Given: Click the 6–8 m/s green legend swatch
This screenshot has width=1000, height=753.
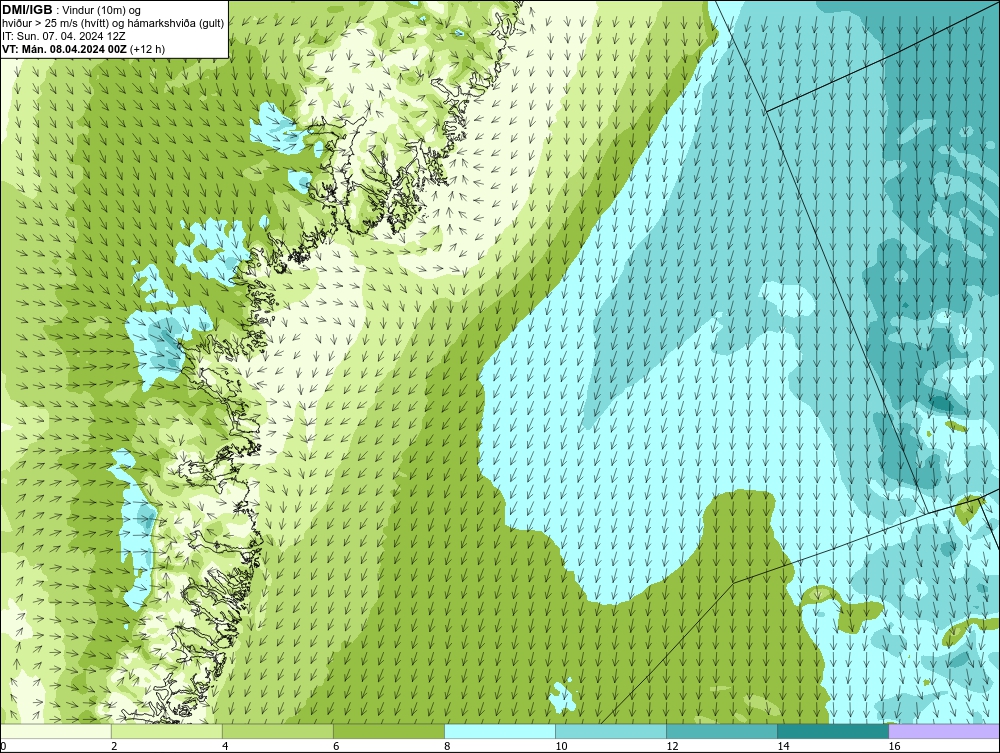Looking at the screenshot, I should click(389, 731).
